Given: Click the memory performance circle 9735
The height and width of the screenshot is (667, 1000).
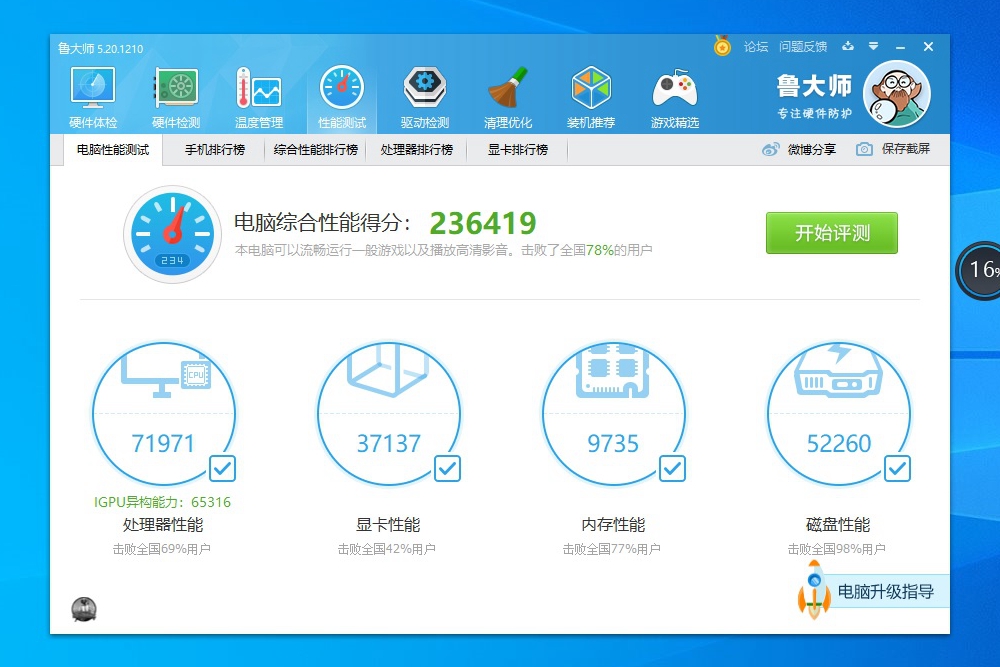Looking at the screenshot, I should [614, 413].
